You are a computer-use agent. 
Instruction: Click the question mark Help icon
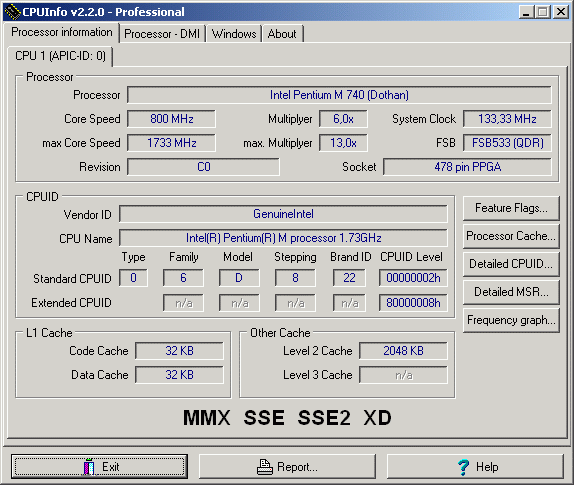[x=463, y=467]
